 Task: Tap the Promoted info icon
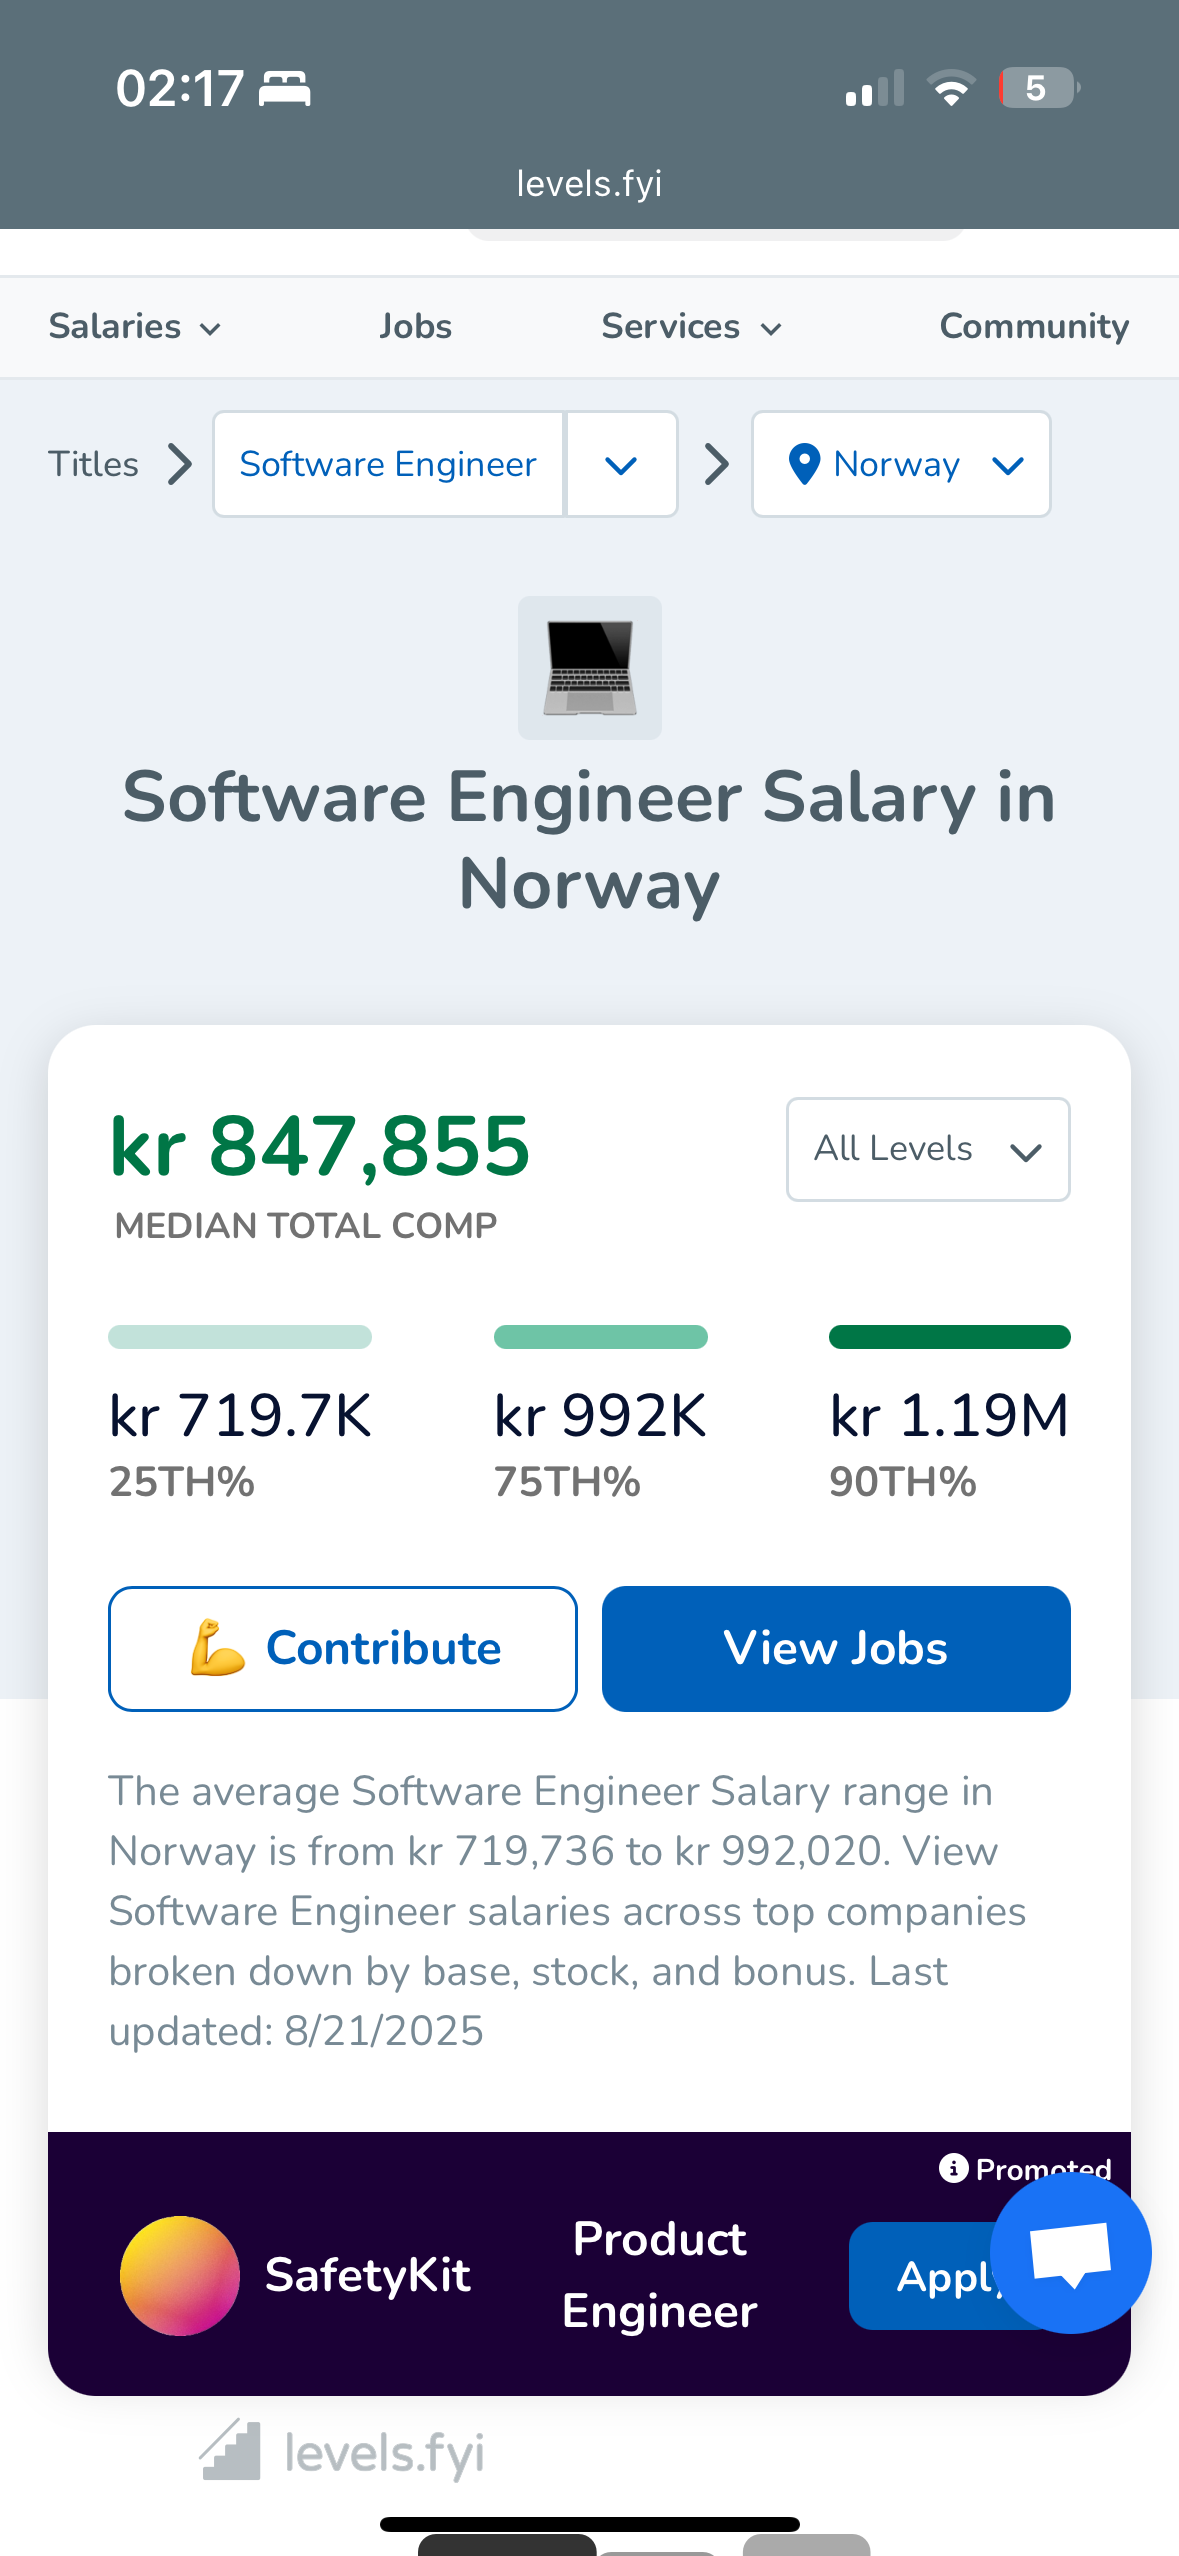tap(953, 2168)
